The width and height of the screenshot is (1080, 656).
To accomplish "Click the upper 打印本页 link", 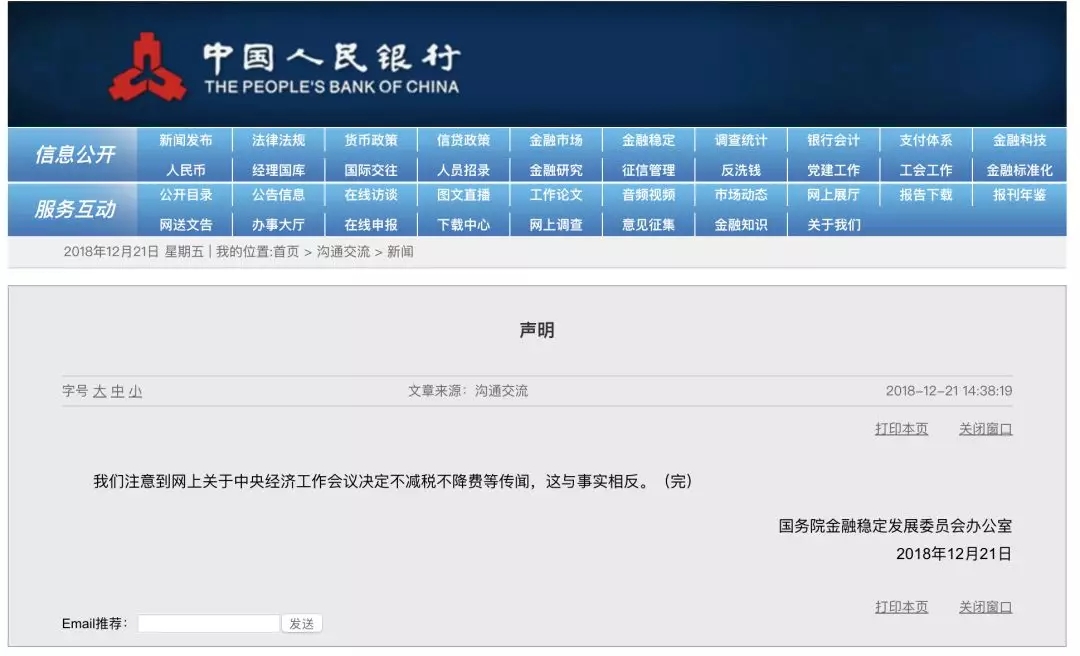I will pos(901,429).
